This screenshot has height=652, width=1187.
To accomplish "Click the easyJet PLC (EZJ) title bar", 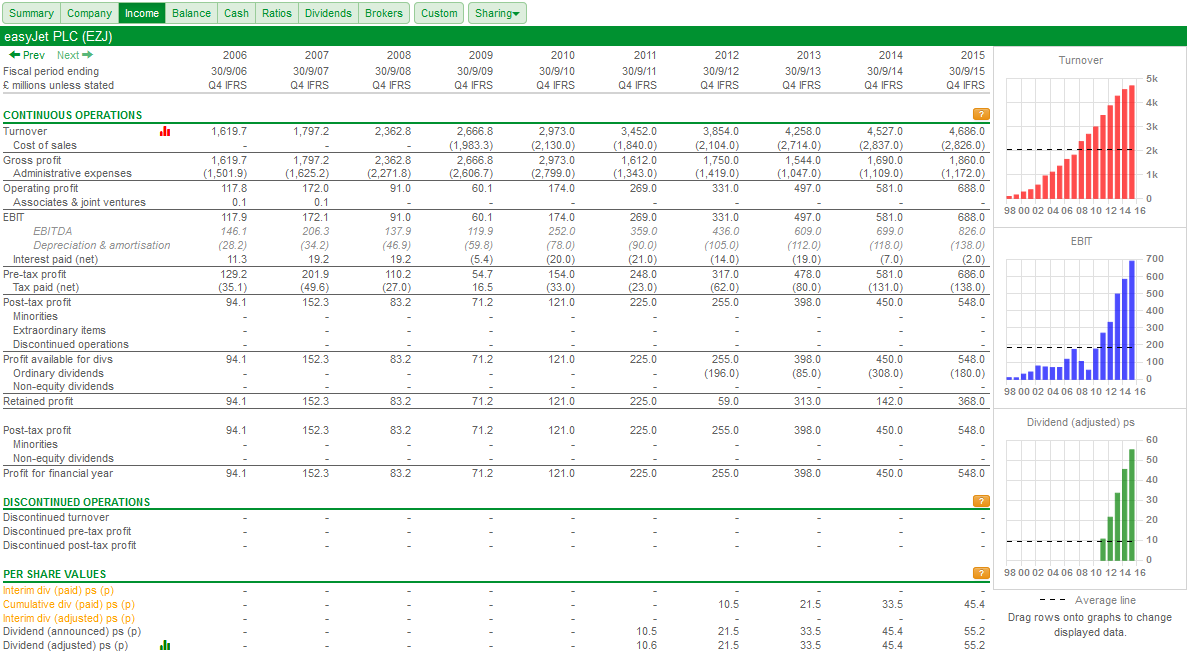I will (x=594, y=36).
